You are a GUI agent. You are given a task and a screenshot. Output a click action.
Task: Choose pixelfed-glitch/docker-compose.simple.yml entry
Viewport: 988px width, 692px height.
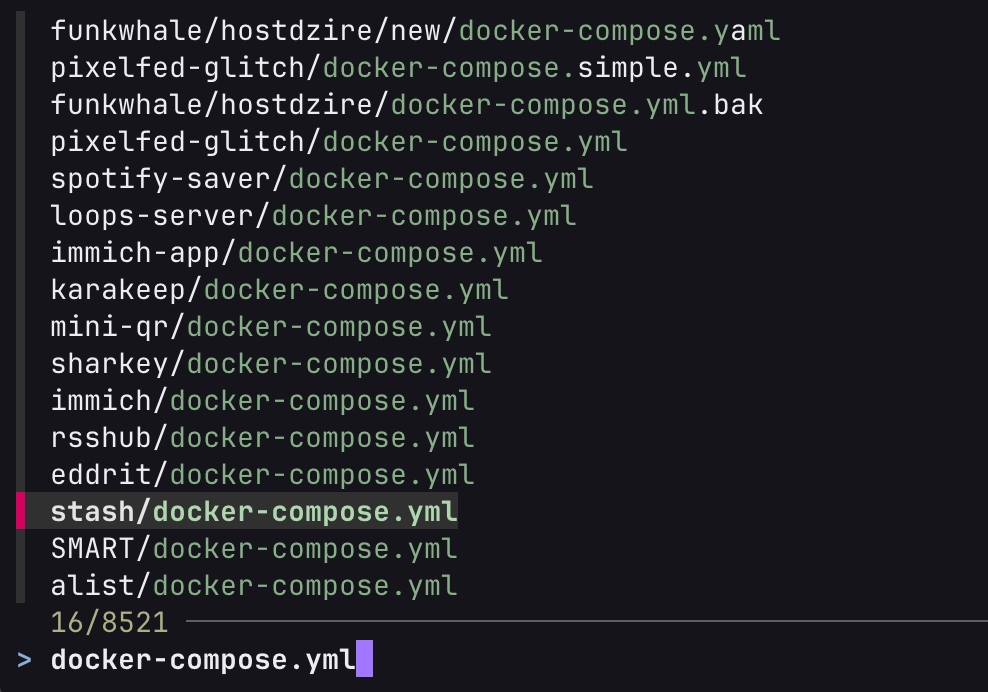[x=398, y=68]
